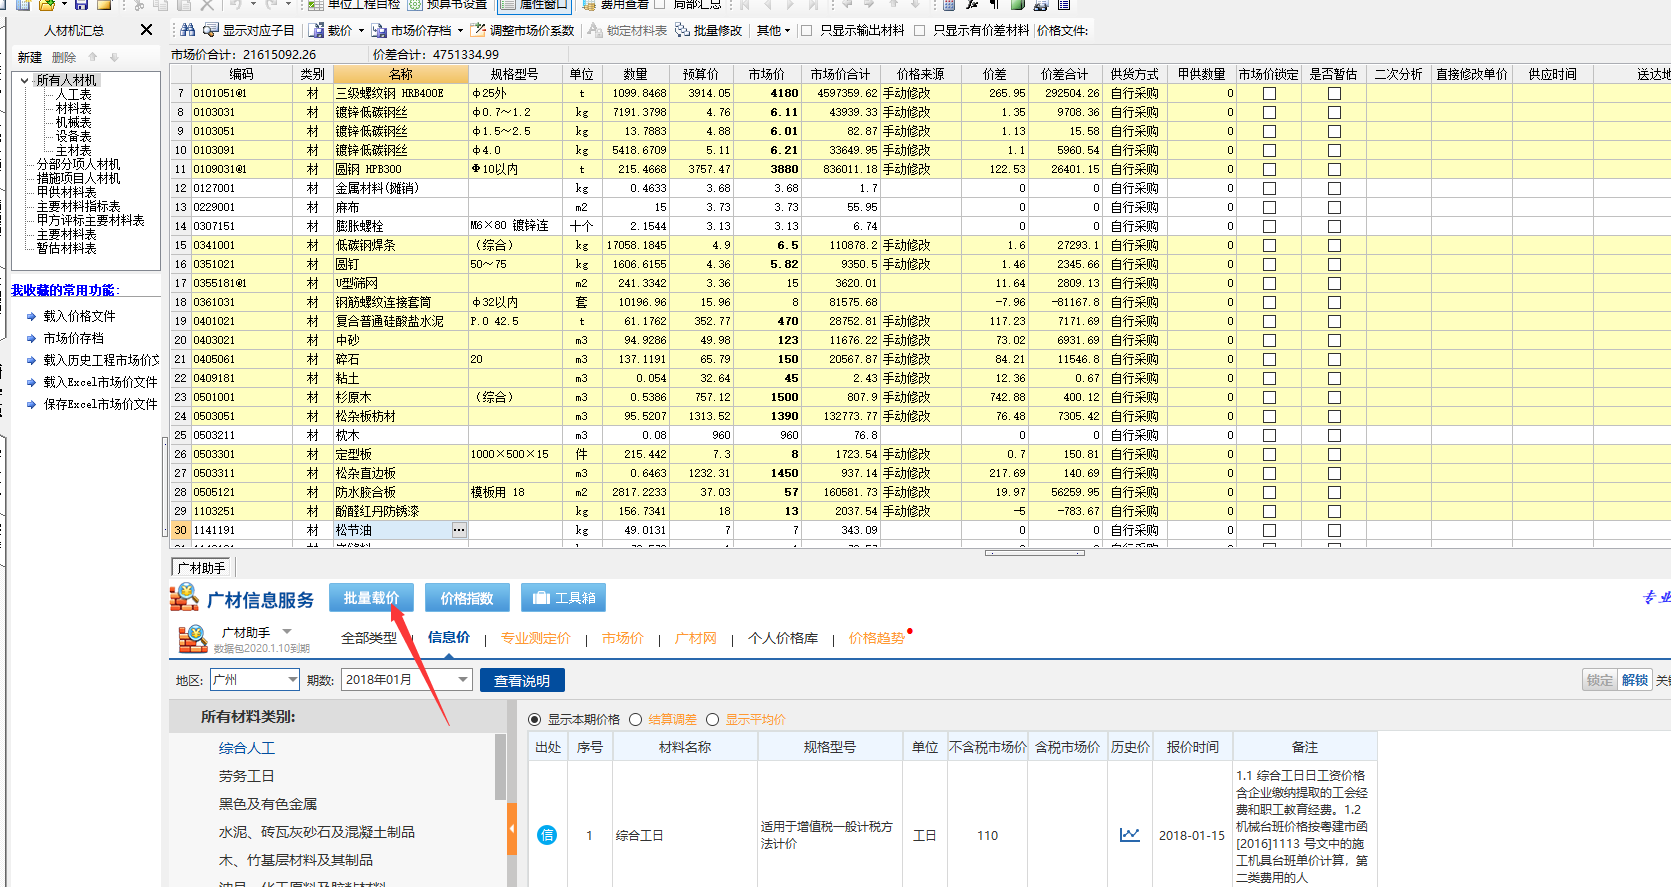This screenshot has height=887, width=1671.
Task: Click 载入历史工程市场价 arrow icon
Action: [31, 360]
